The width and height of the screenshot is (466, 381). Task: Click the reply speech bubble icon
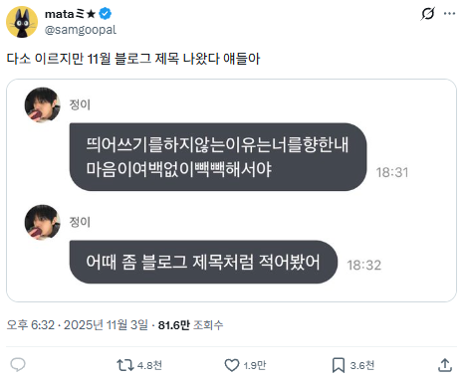point(18,365)
